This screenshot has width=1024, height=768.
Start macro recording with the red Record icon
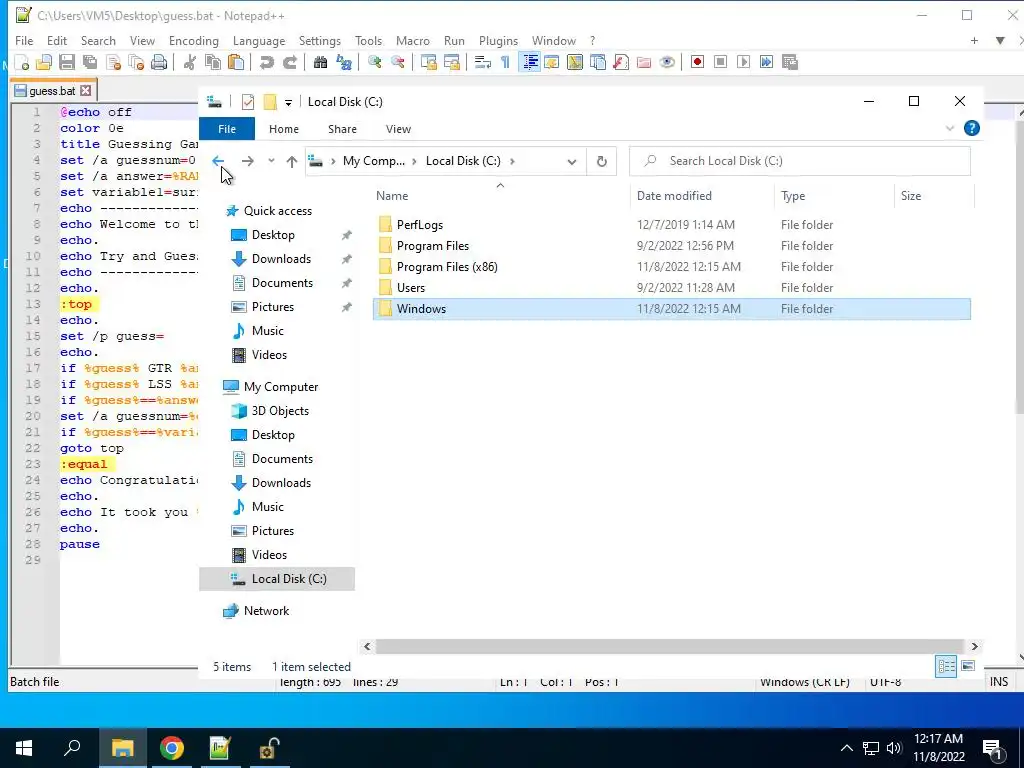point(697,62)
